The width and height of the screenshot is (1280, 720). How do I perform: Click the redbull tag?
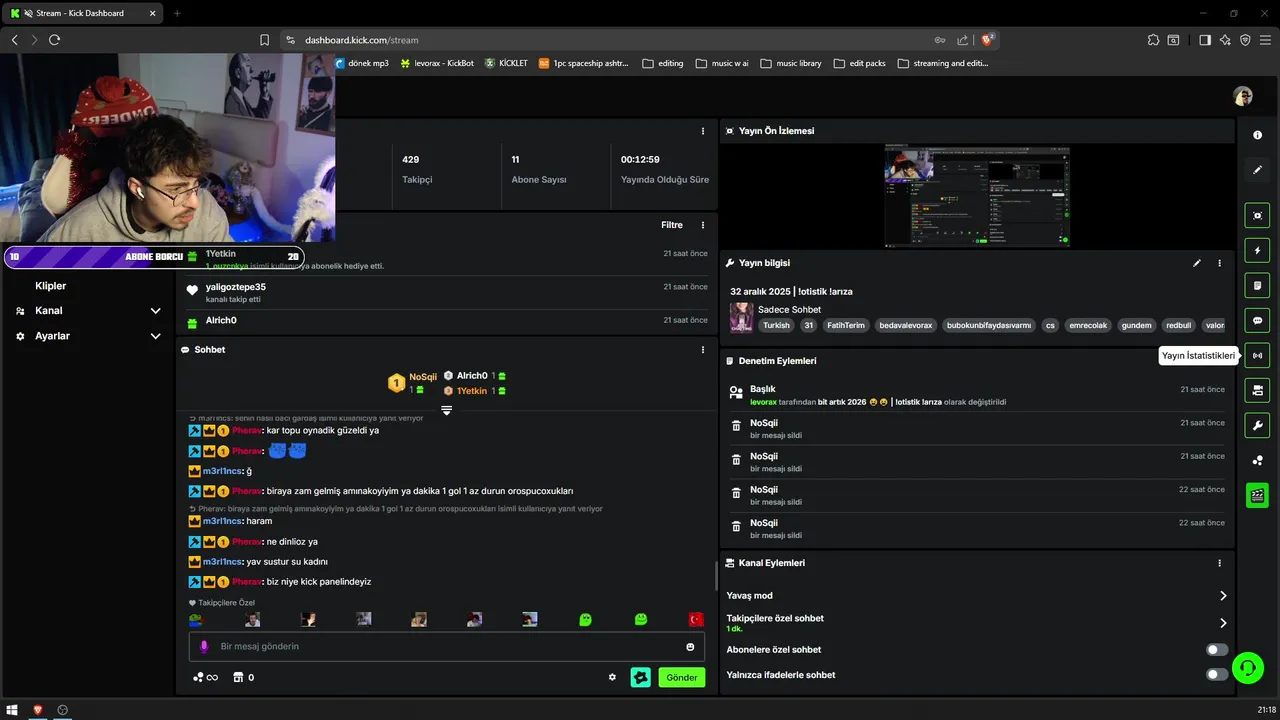click(x=1179, y=325)
